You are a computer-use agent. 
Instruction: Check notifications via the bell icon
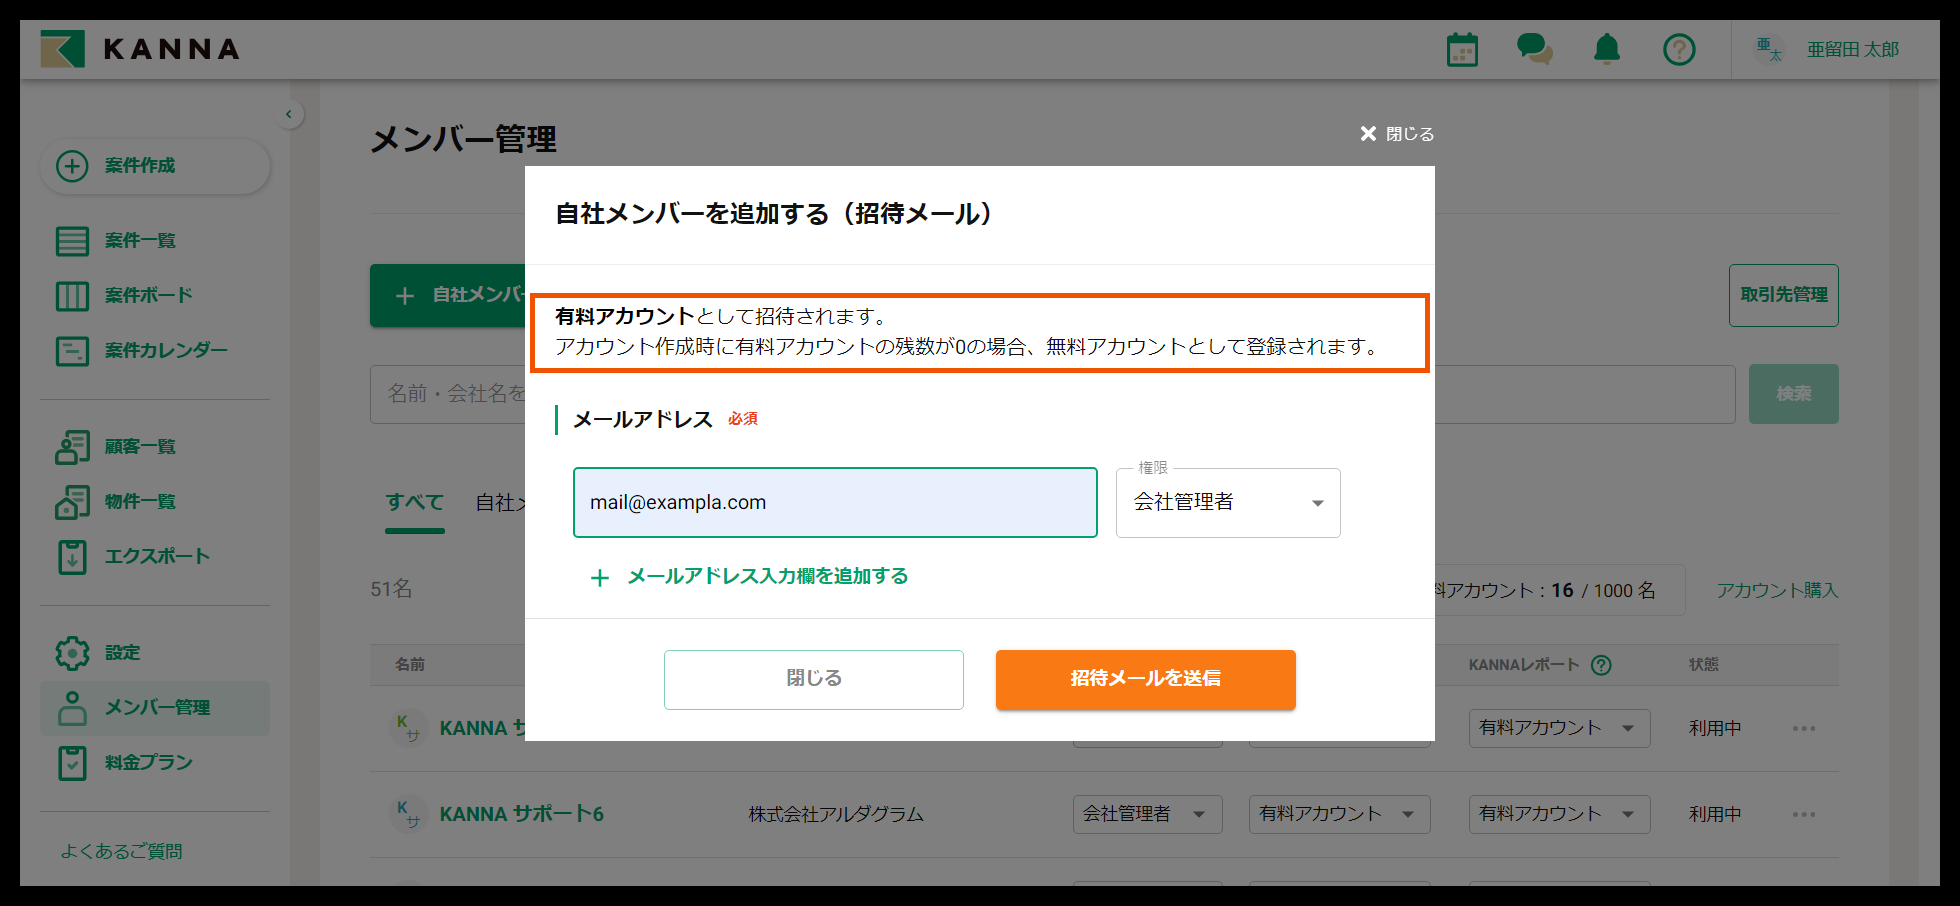click(1606, 48)
